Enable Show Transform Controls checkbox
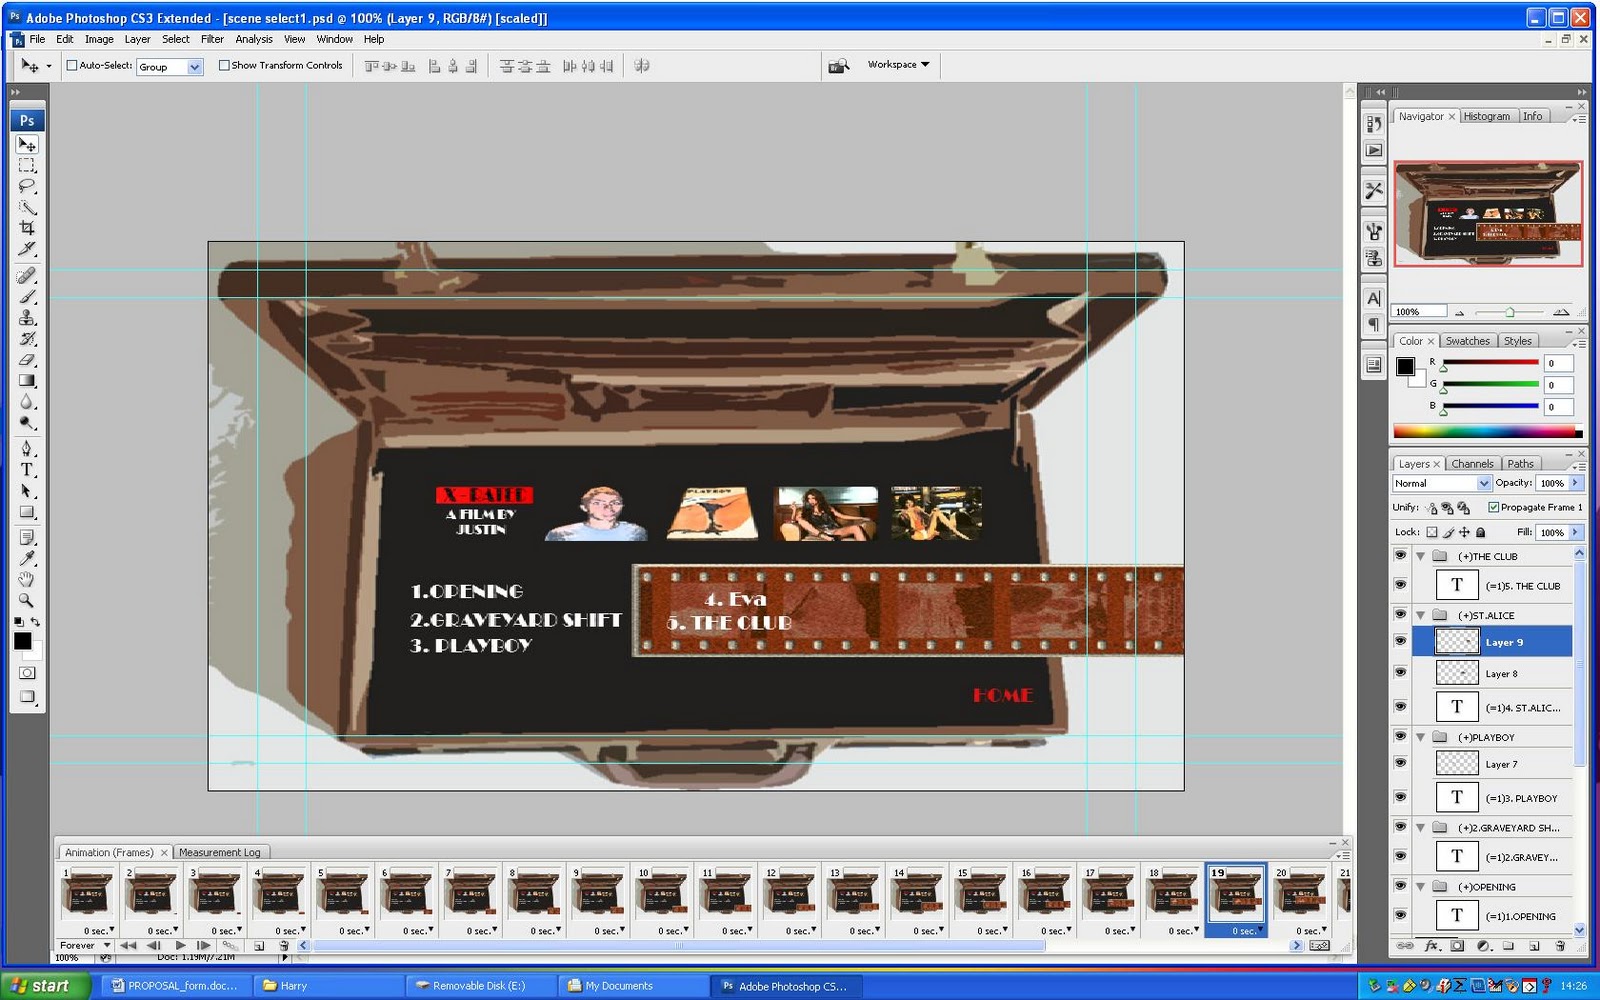1600x1000 pixels. pos(225,66)
